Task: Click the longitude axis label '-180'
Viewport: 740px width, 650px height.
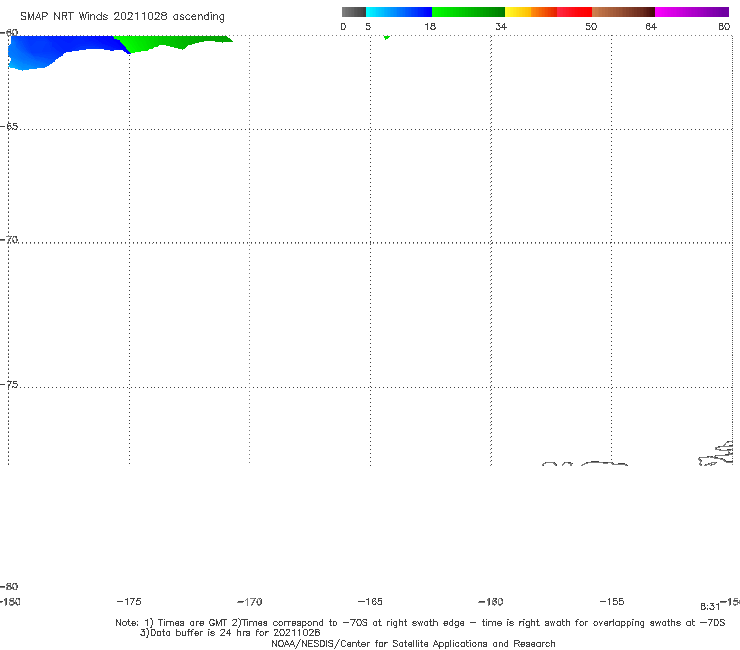Action: point(10,601)
